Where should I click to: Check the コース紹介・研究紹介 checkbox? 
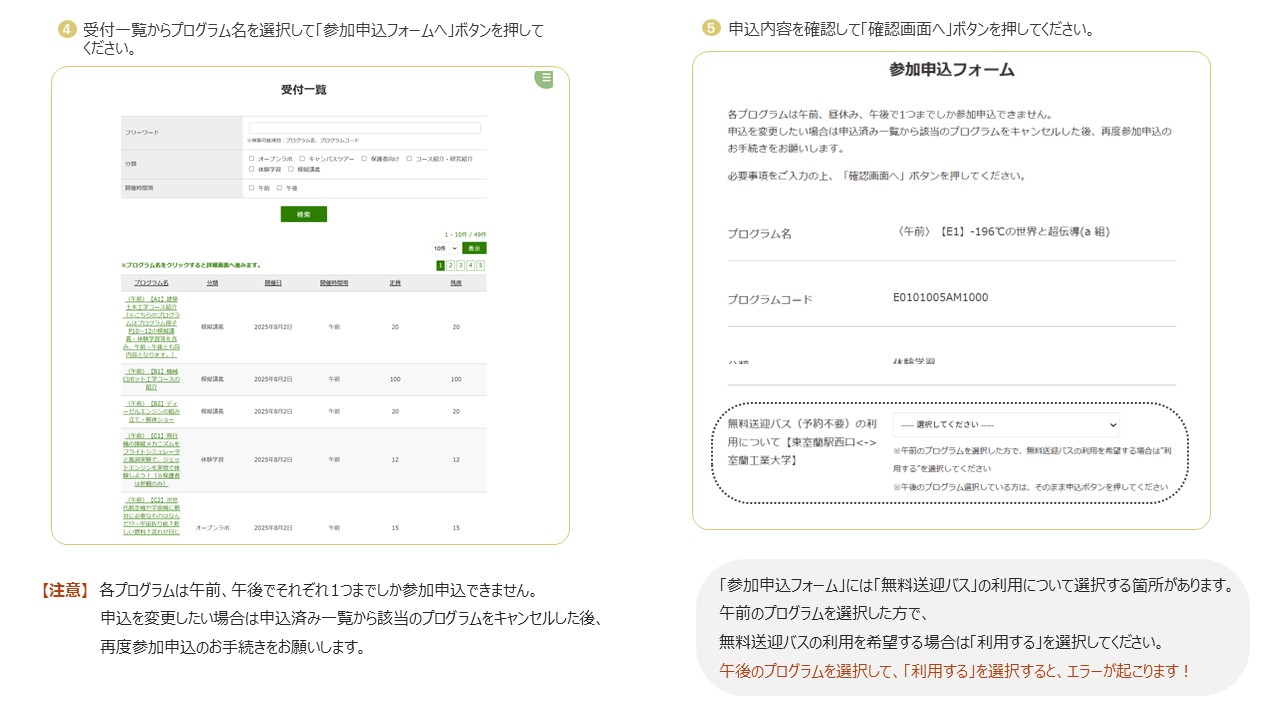point(408,159)
